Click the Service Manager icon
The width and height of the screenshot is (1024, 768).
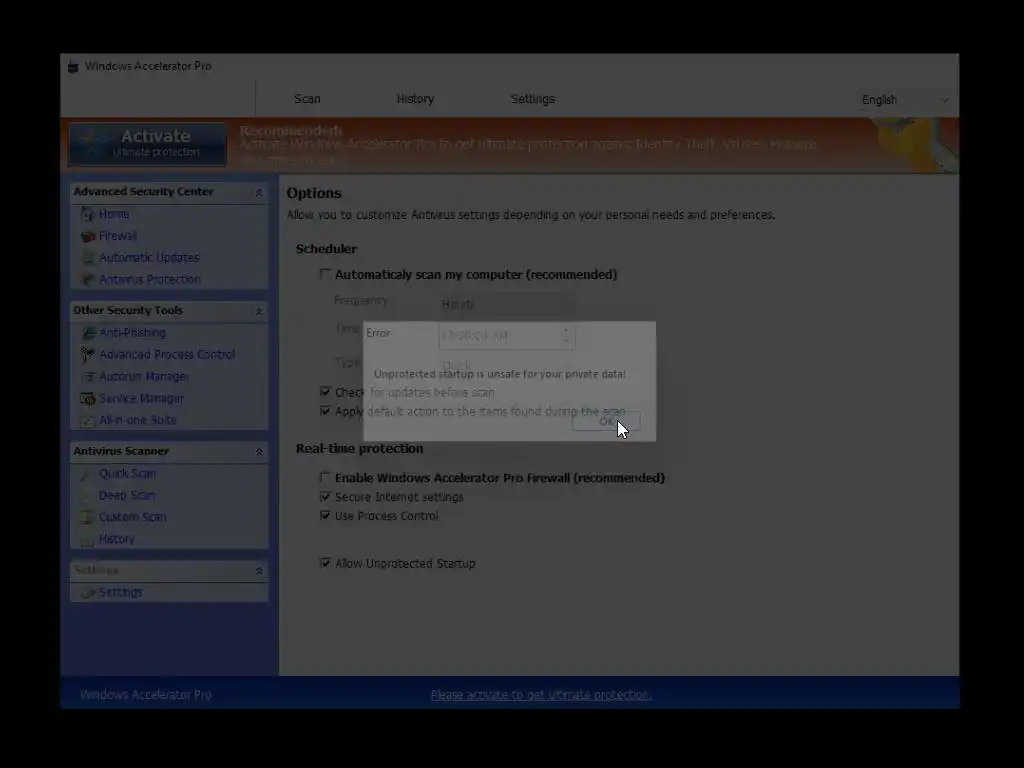pyautogui.click(x=88, y=398)
